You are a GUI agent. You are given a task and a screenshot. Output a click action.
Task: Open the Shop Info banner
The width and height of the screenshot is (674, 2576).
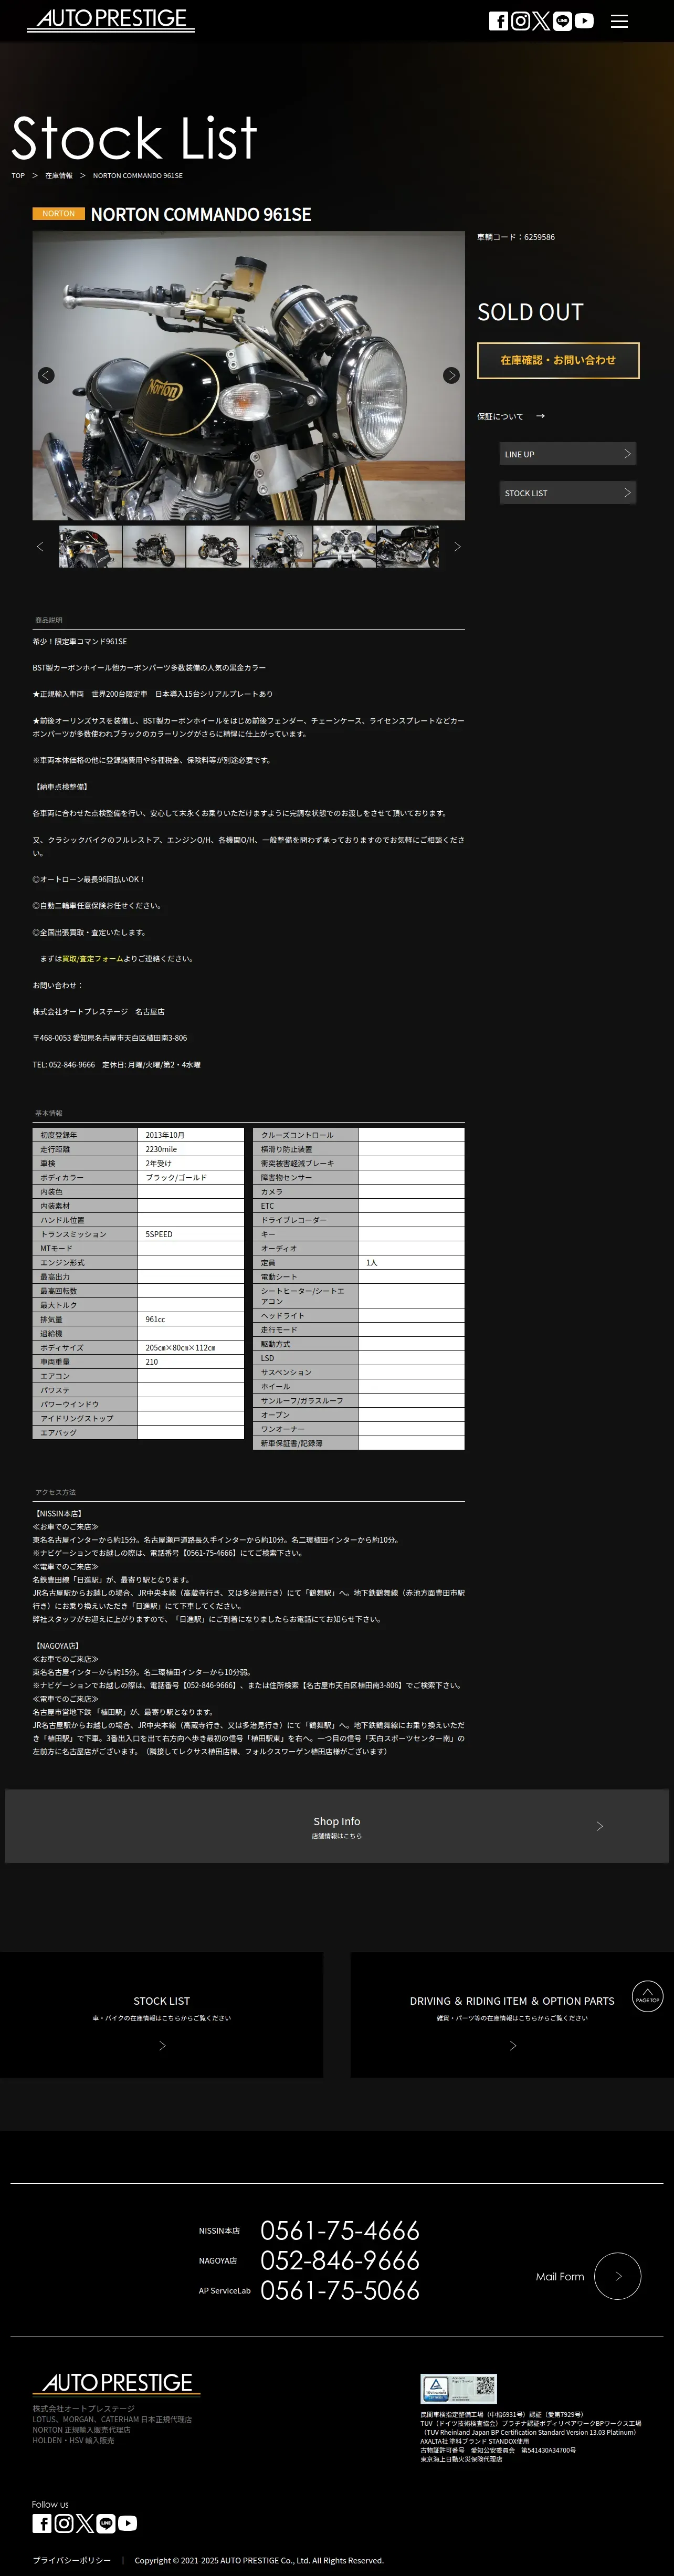click(x=337, y=1826)
